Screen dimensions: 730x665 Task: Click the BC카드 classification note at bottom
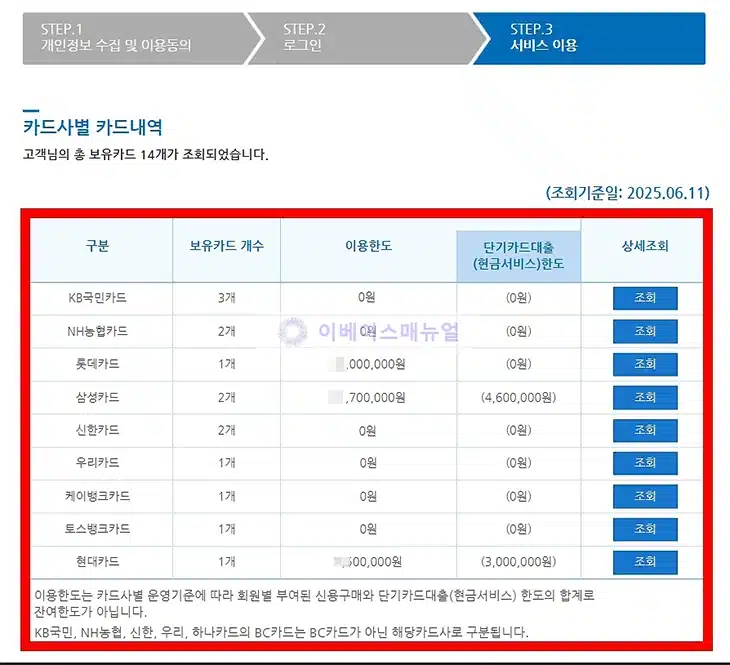(x=282, y=632)
